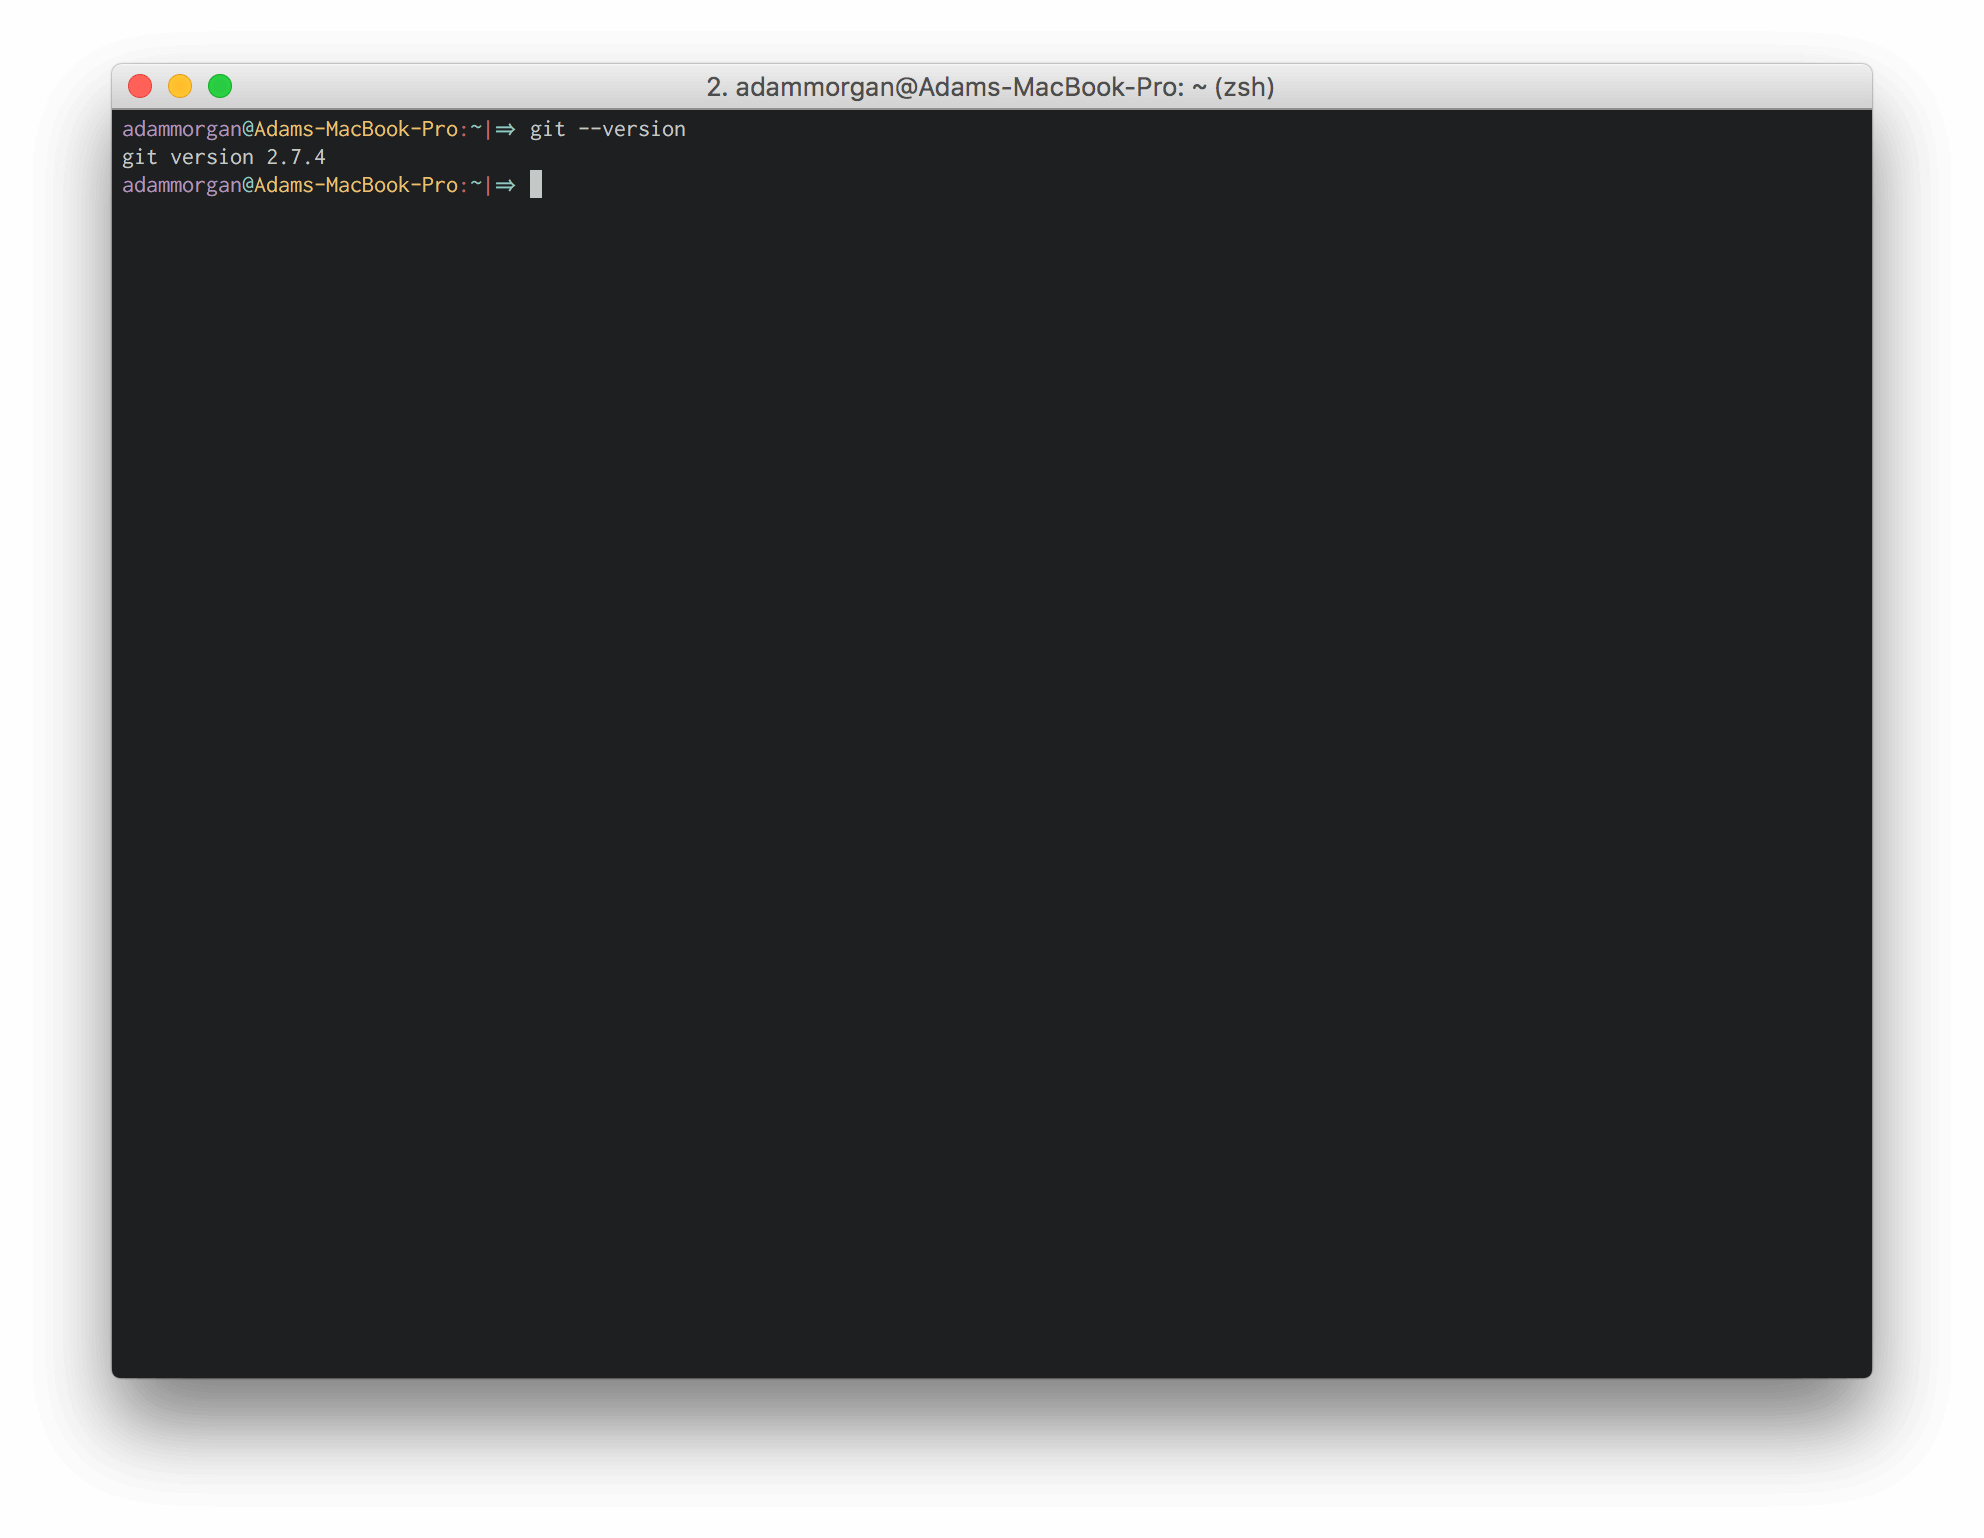The width and height of the screenshot is (1984, 1538).
Task: Click the first prompt arrow symbol
Action: click(505, 129)
